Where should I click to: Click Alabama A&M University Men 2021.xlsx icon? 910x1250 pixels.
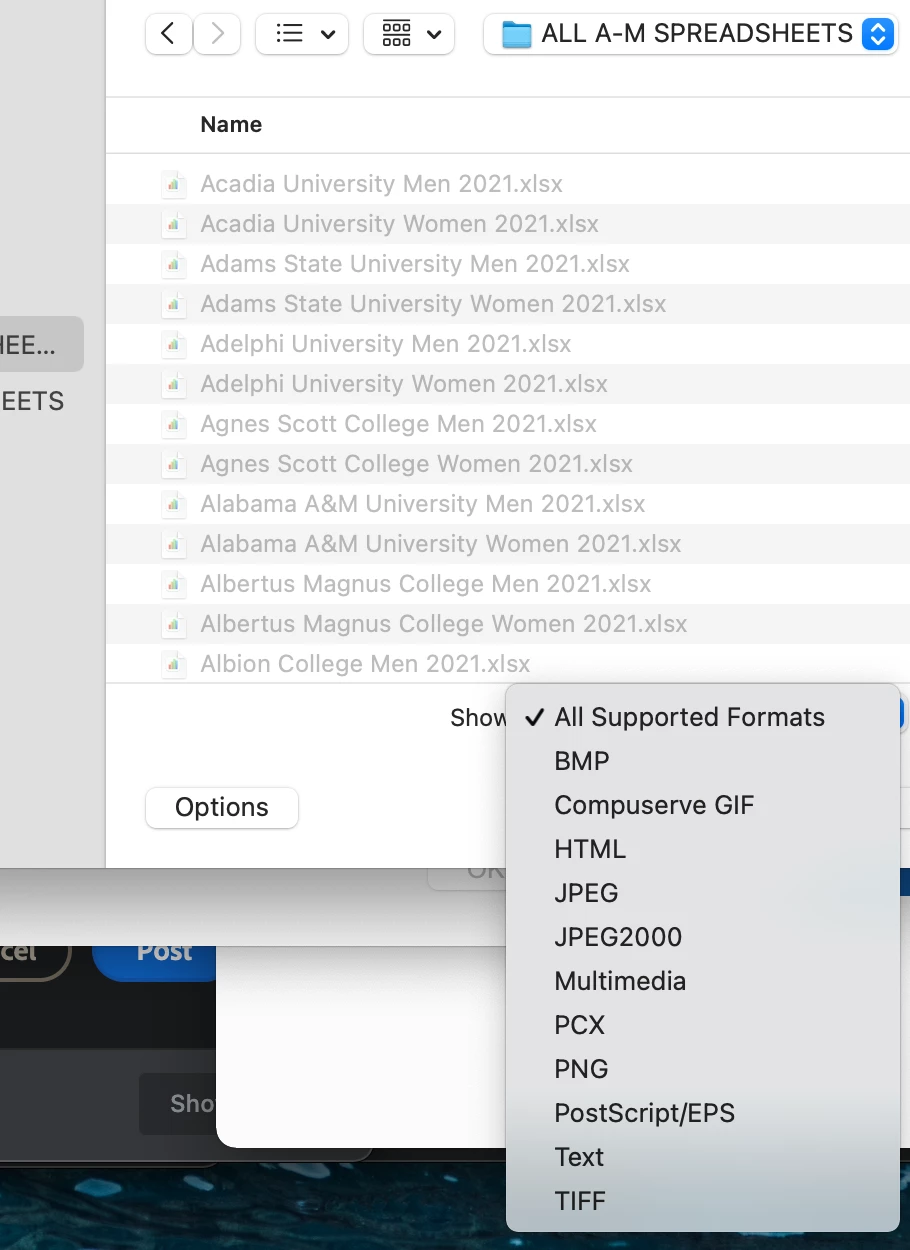(x=174, y=504)
